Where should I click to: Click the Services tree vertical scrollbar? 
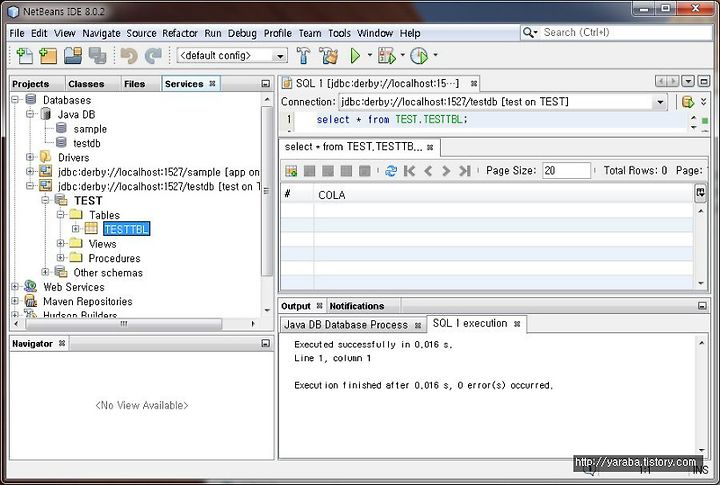click(267, 191)
